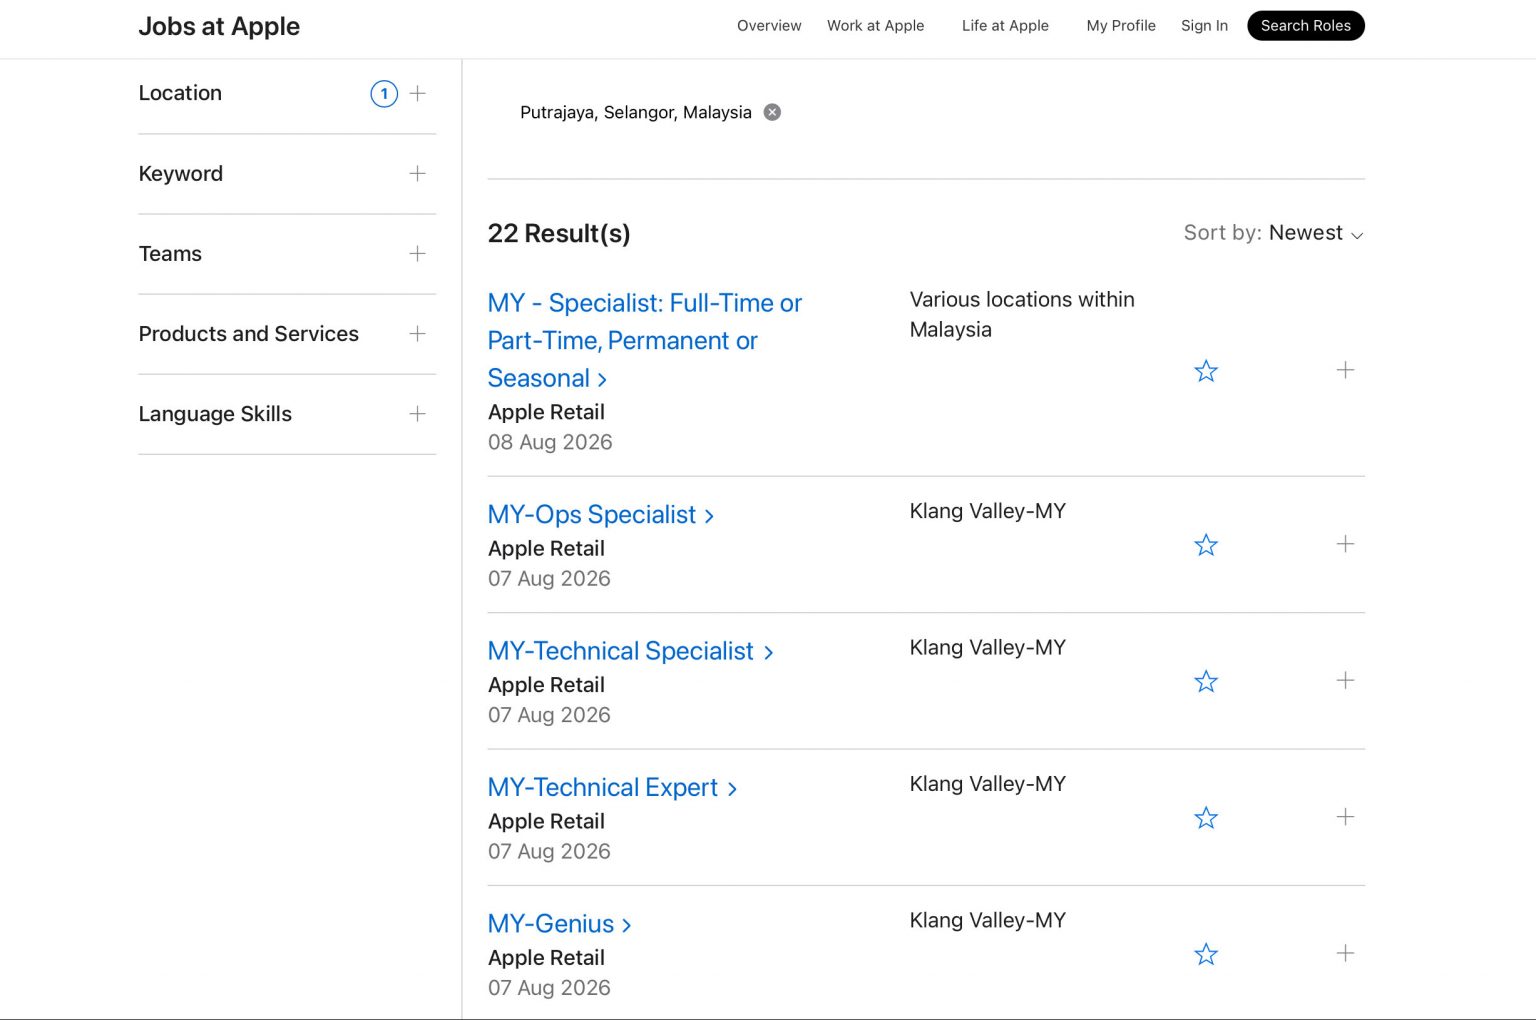This screenshot has height=1020, width=1536.
Task: Click the Search Roles button
Action: pos(1306,26)
